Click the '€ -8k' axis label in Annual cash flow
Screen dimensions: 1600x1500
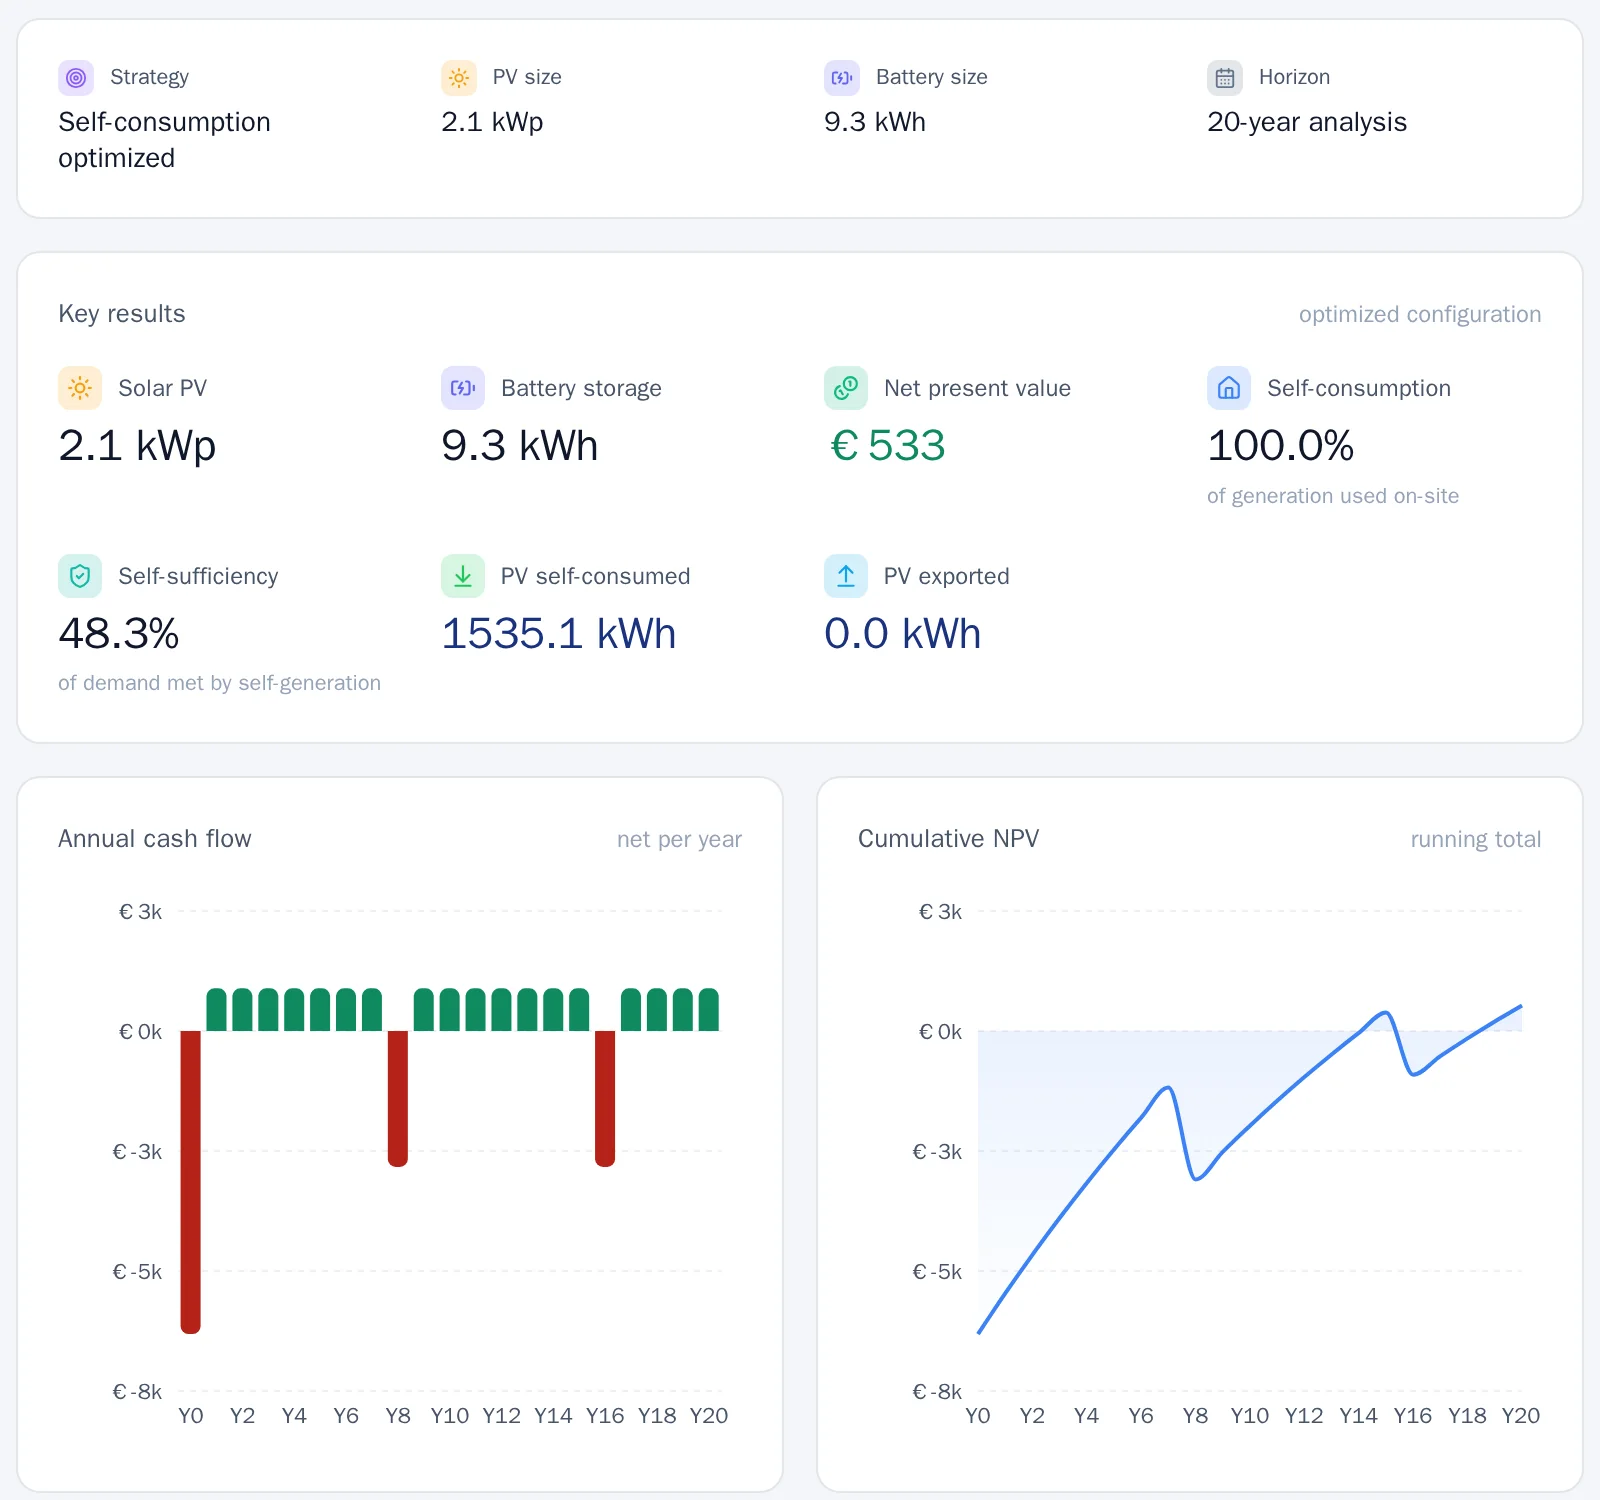tap(137, 1392)
